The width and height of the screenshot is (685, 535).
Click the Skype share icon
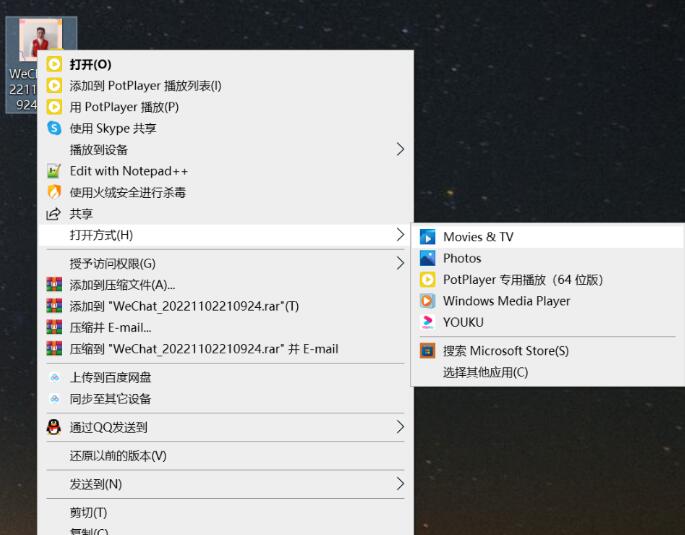point(54,128)
